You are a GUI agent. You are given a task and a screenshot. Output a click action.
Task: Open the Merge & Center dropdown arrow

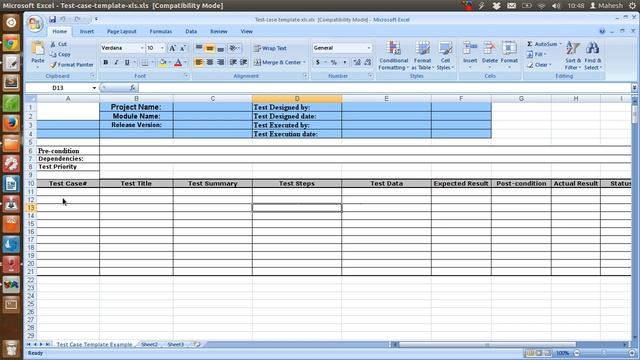[304, 62]
